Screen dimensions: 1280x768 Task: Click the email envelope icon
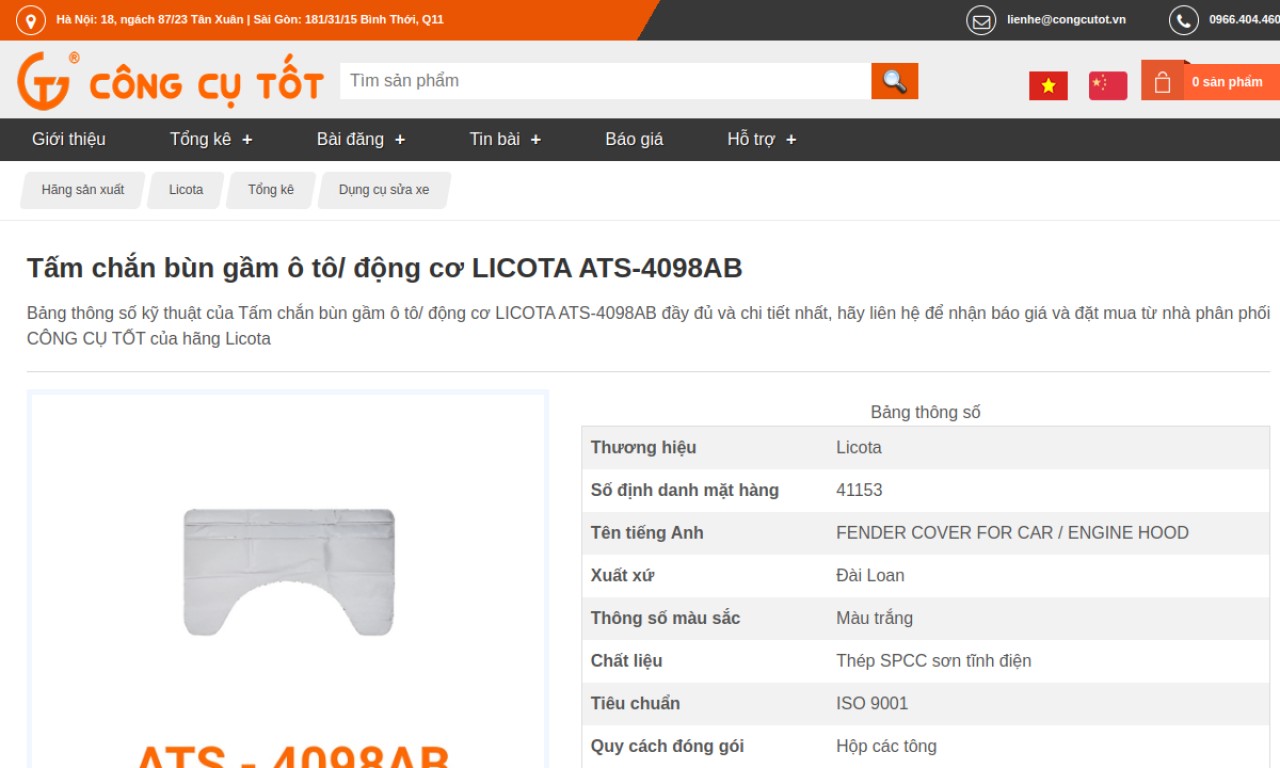[x=981, y=20]
